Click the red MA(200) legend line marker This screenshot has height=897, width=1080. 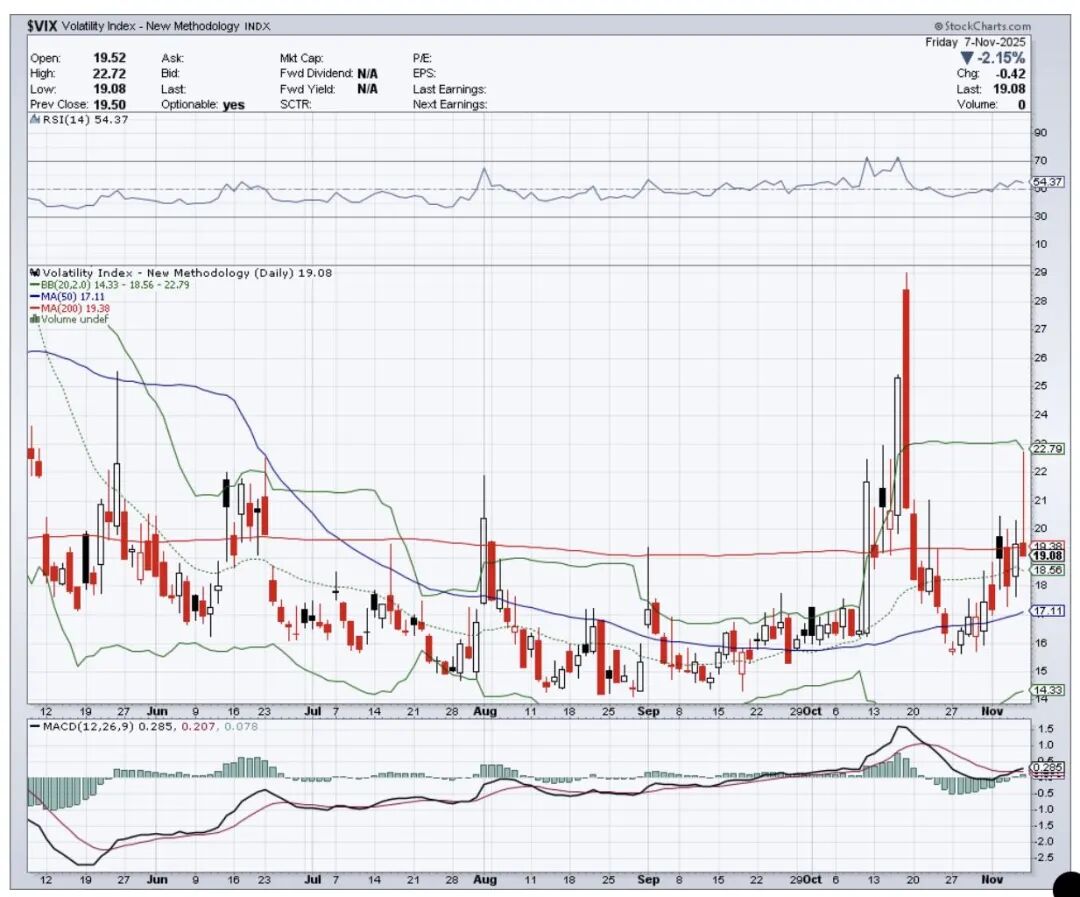point(34,308)
